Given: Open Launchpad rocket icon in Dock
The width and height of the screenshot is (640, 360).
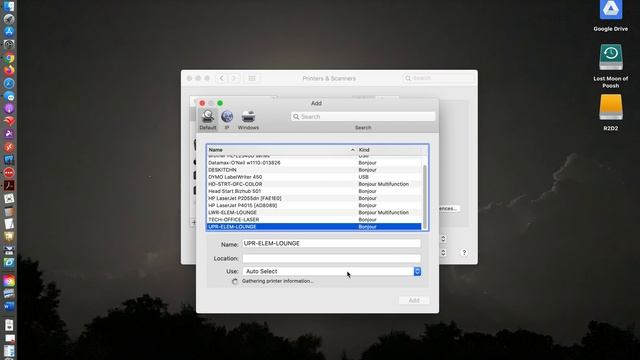Looking at the screenshot, I should (9, 19).
